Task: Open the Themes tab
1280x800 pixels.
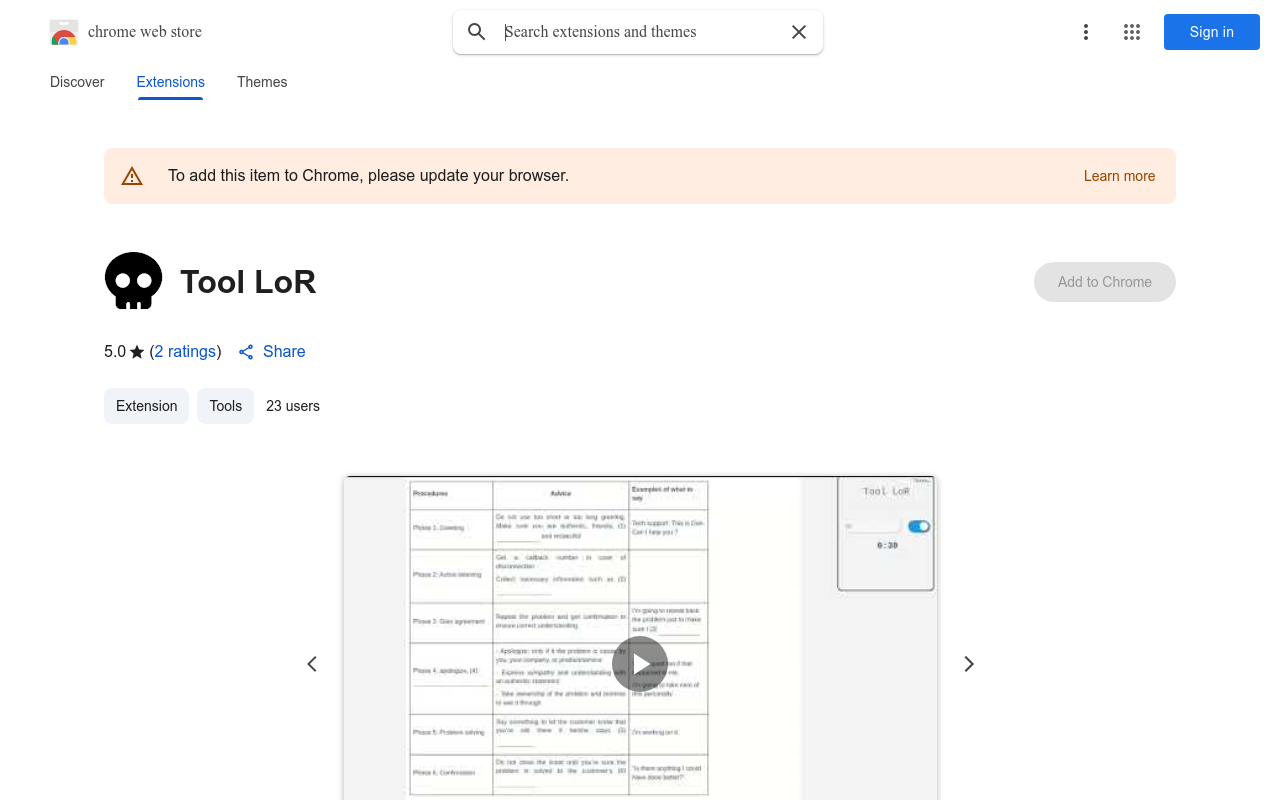Action: (x=262, y=82)
